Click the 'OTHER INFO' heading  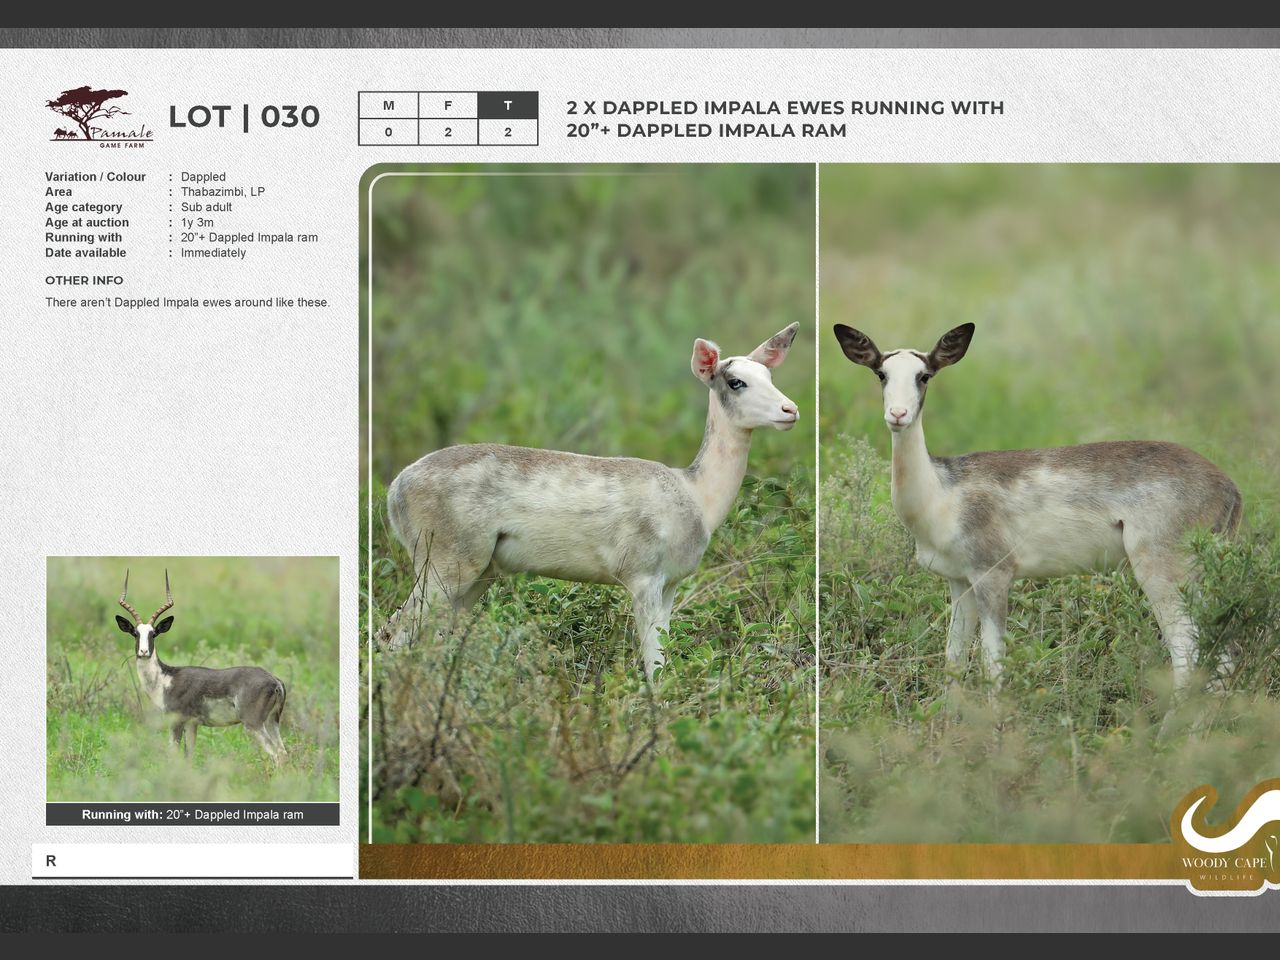coord(84,280)
